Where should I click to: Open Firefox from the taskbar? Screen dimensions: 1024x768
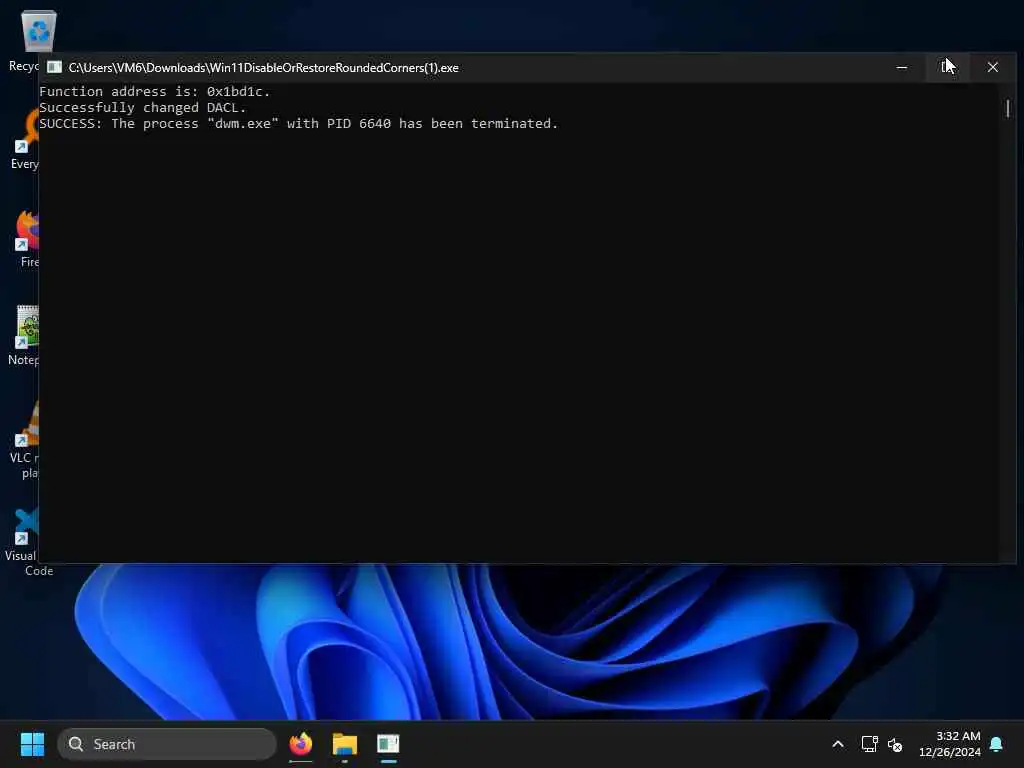point(301,744)
